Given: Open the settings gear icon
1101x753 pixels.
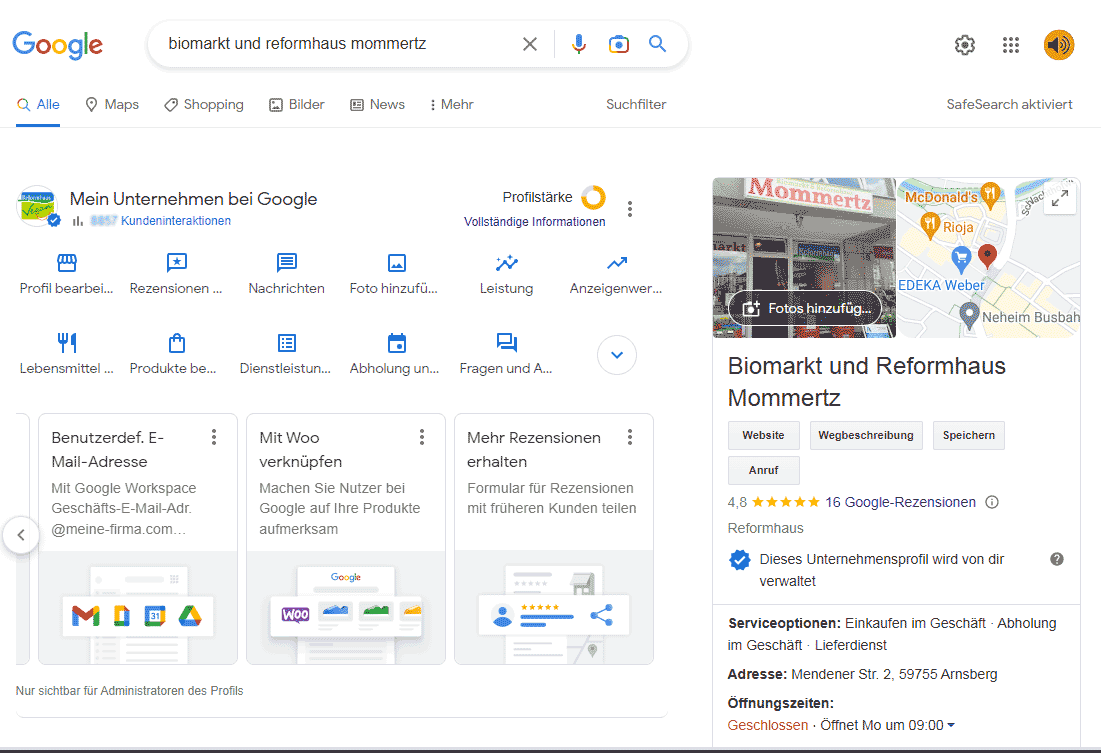Looking at the screenshot, I should (x=965, y=45).
